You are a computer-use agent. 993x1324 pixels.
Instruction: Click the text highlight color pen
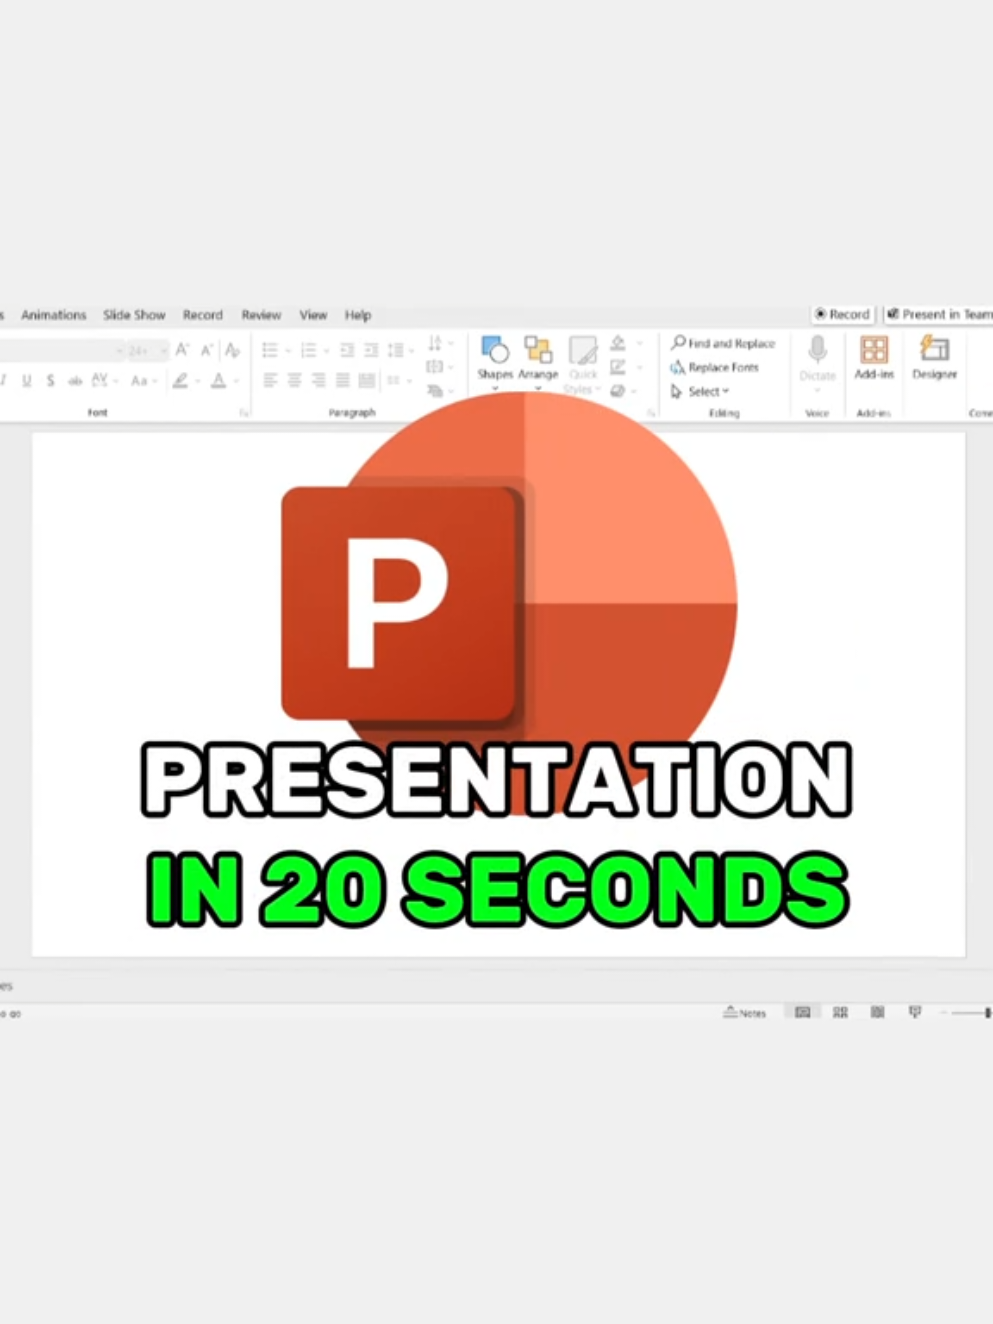coord(180,381)
